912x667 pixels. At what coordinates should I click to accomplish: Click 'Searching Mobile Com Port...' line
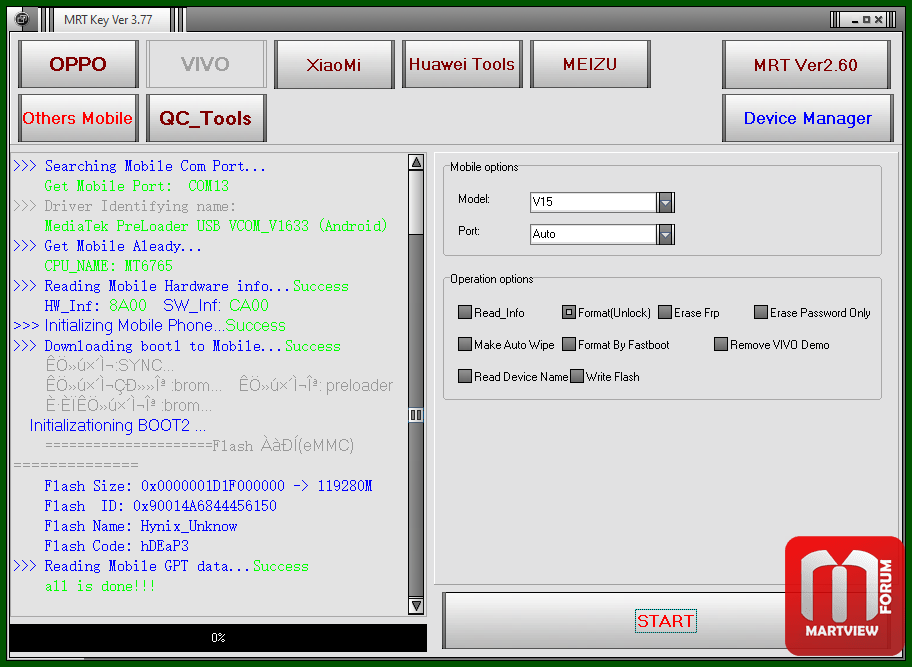coord(140,166)
